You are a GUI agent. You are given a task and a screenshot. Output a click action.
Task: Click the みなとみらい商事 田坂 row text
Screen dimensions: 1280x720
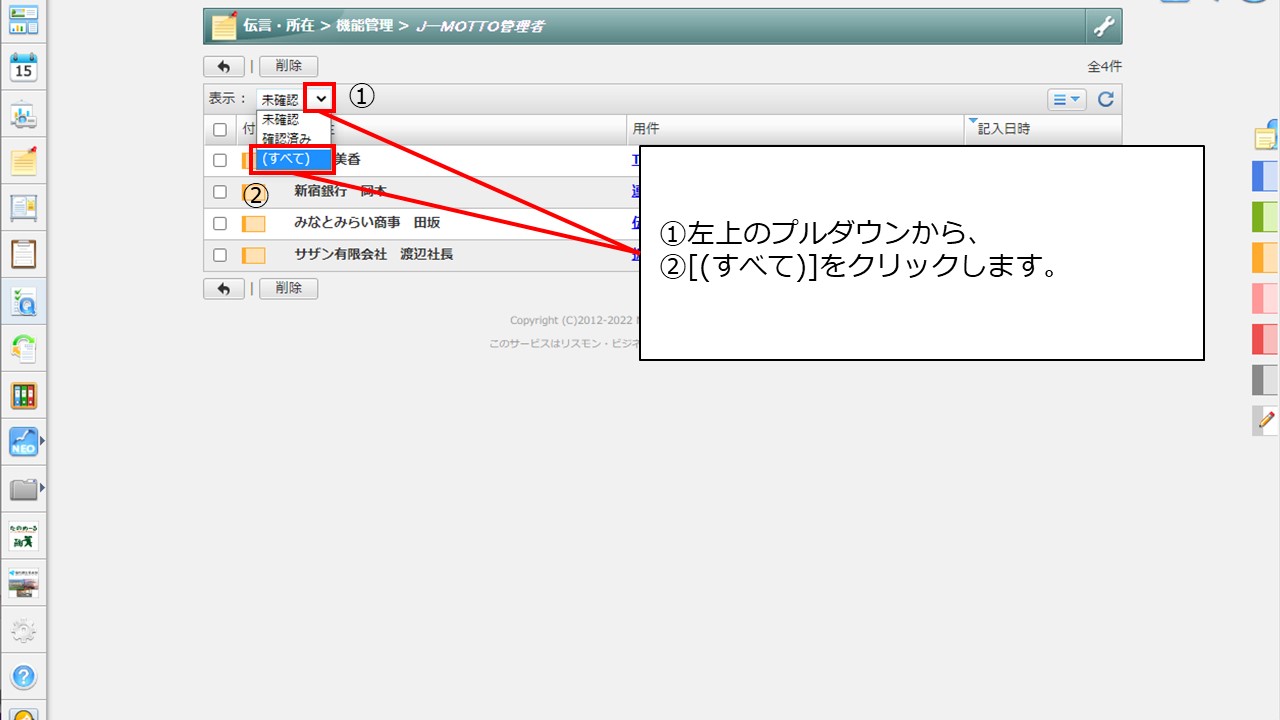(x=367, y=223)
